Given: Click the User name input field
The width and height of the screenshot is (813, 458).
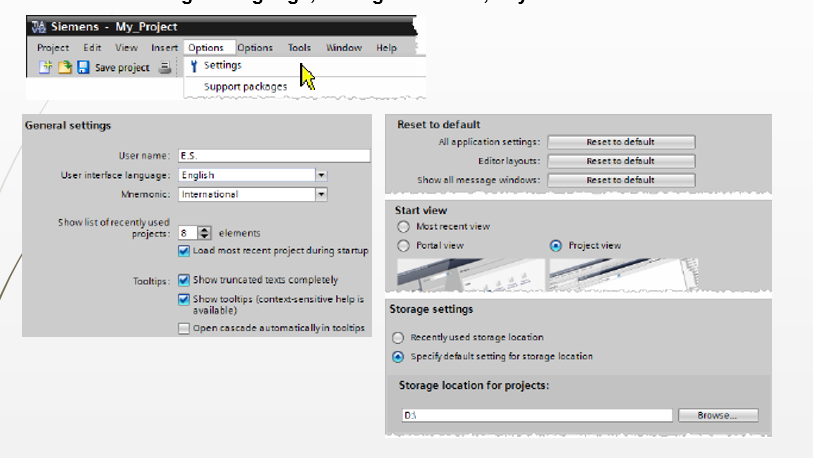Looking at the screenshot, I should 274,156.
